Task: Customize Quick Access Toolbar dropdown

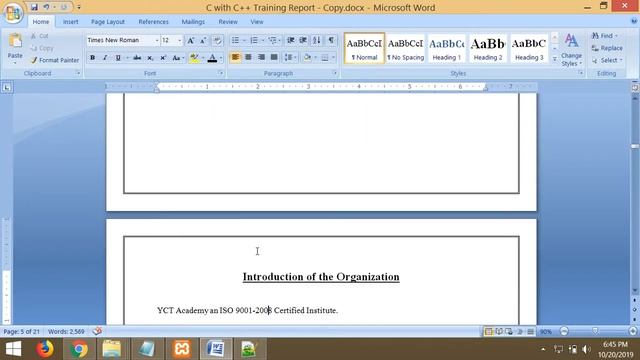Action: pos(79,7)
